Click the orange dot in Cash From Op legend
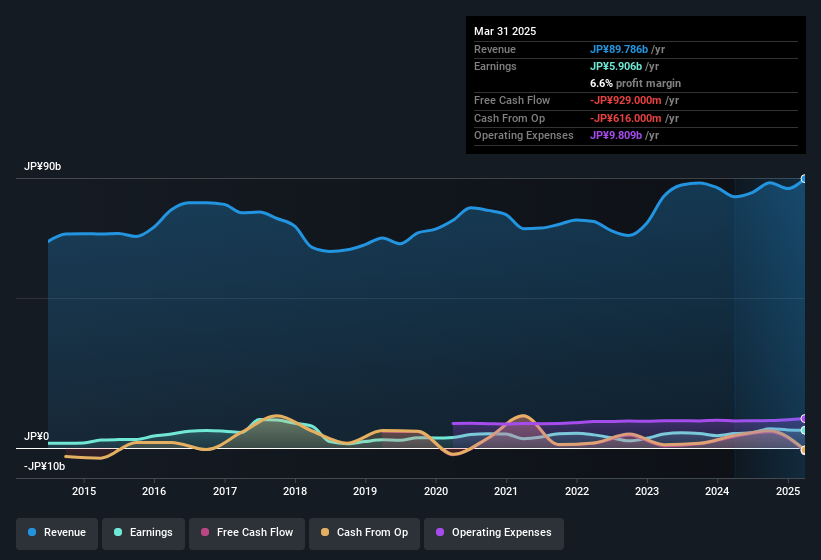The width and height of the screenshot is (821, 560). pos(325,532)
